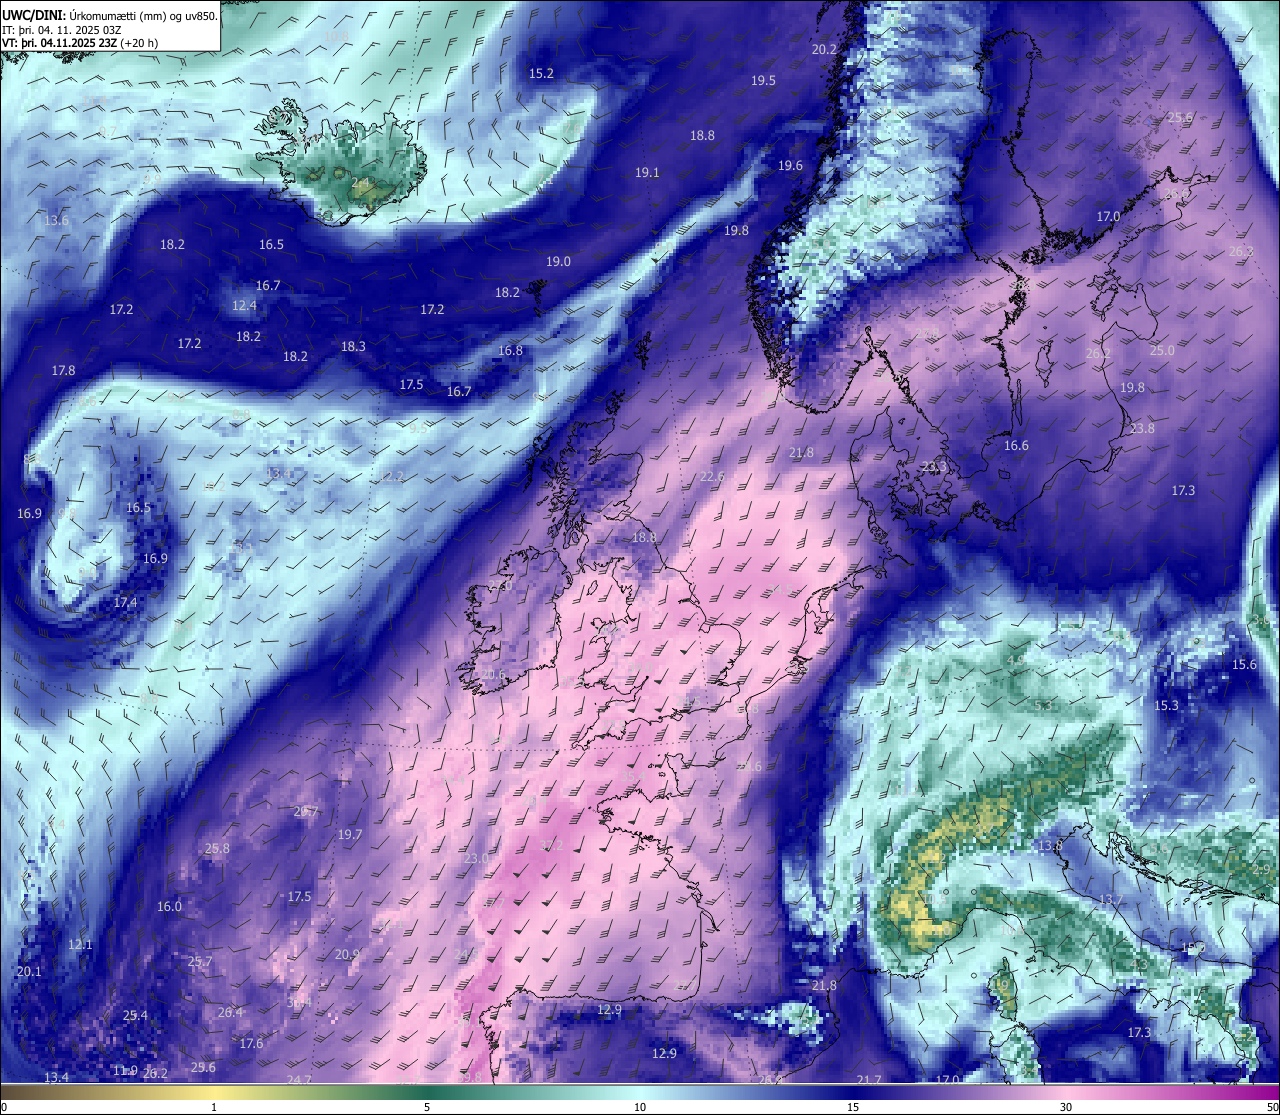Click the 17.4 value label
Viewport: 1280px width, 1115px height.
pyautogui.click(x=125, y=602)
